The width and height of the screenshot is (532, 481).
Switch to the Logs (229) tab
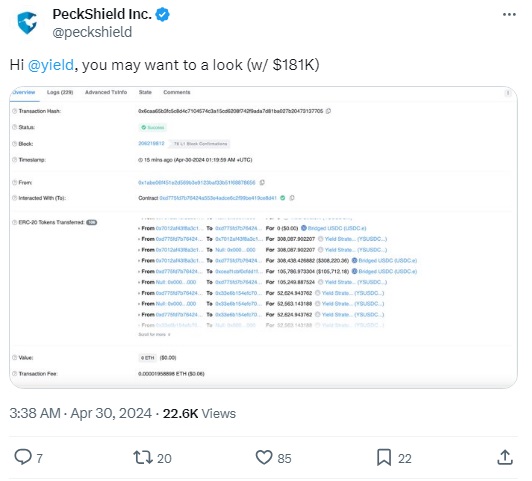click(60, 92)
